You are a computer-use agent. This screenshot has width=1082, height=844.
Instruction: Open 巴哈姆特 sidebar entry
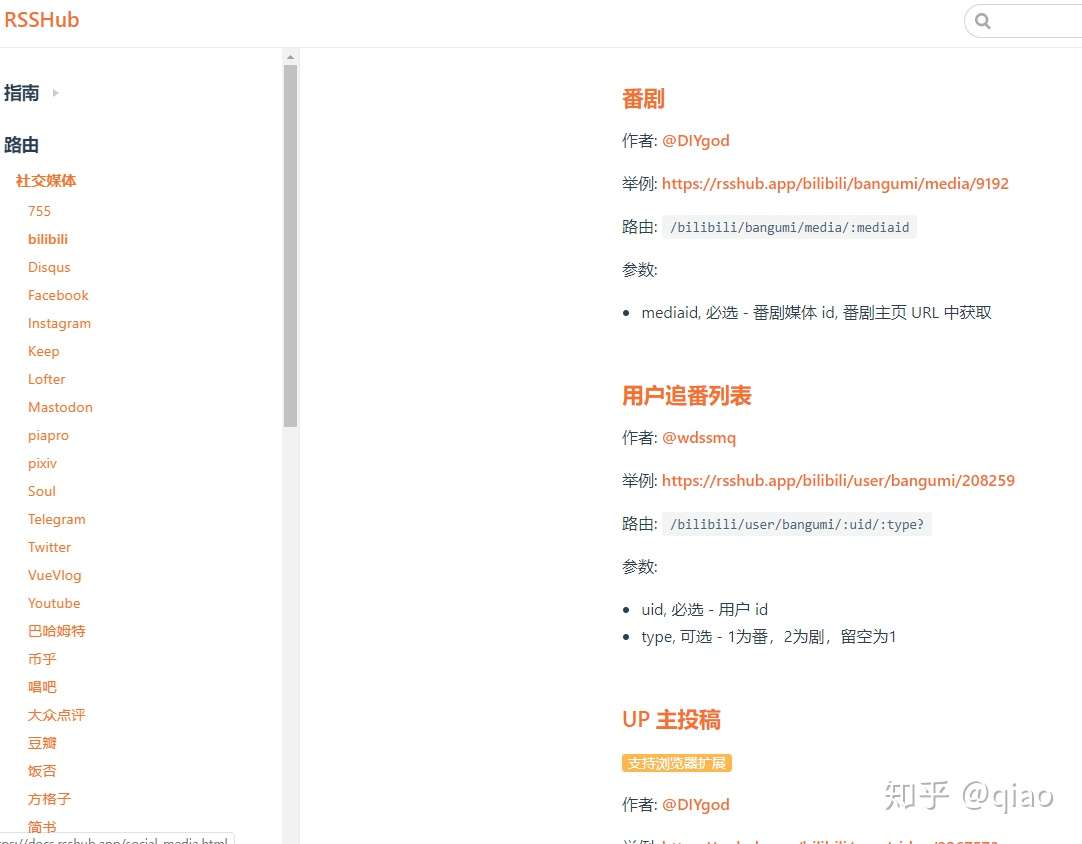(57, 631)
